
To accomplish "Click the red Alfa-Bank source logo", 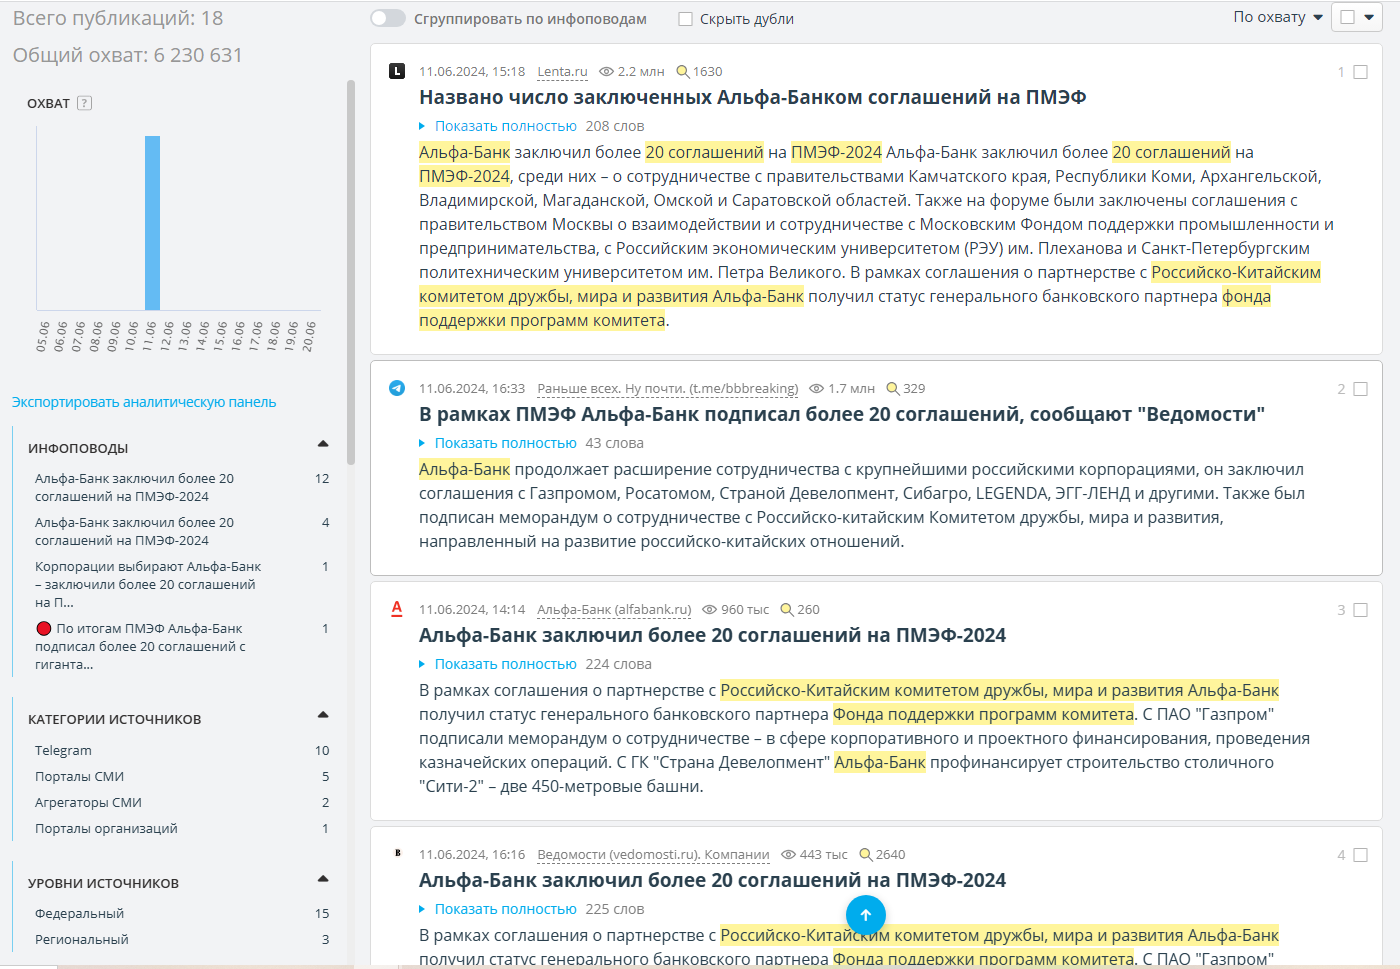I will (397, 608).
